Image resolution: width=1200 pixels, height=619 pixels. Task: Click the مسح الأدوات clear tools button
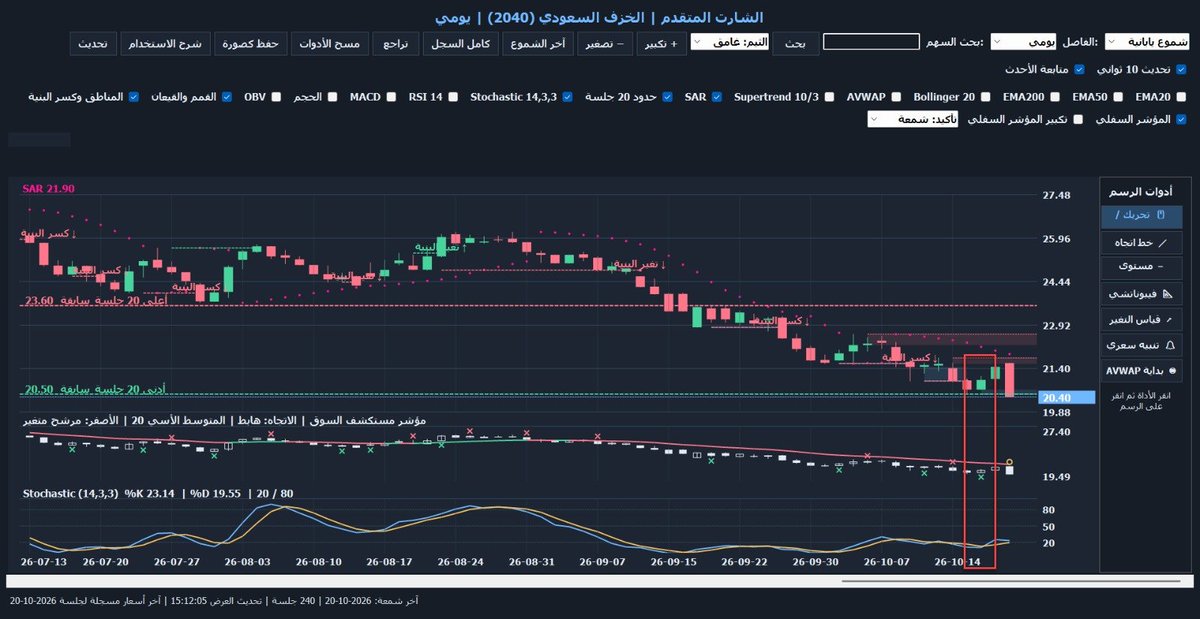click(x=330, y=43)
